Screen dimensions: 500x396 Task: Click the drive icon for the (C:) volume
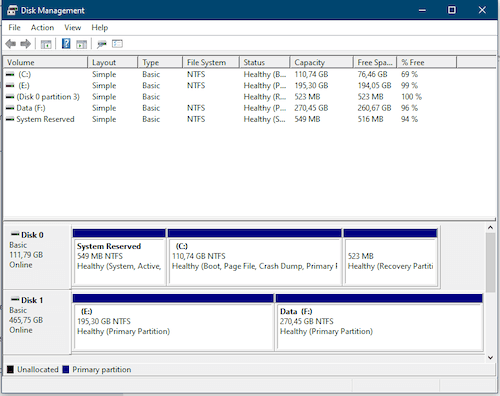[x=10, y=74]
